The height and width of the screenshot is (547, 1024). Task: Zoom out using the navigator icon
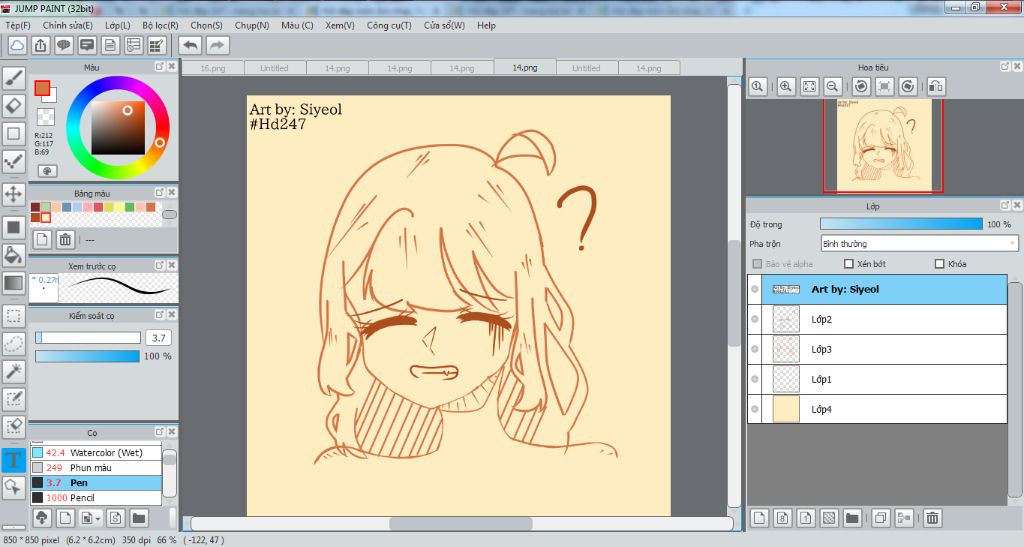[832, 86]
